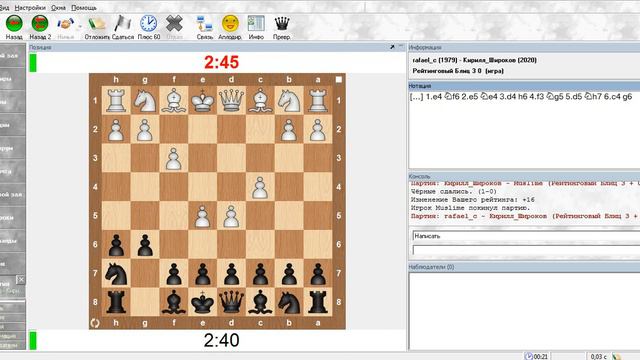Screen dimensions: 640x360
Task: Flip the board with the rotate icon
Action: coord(95,323)
